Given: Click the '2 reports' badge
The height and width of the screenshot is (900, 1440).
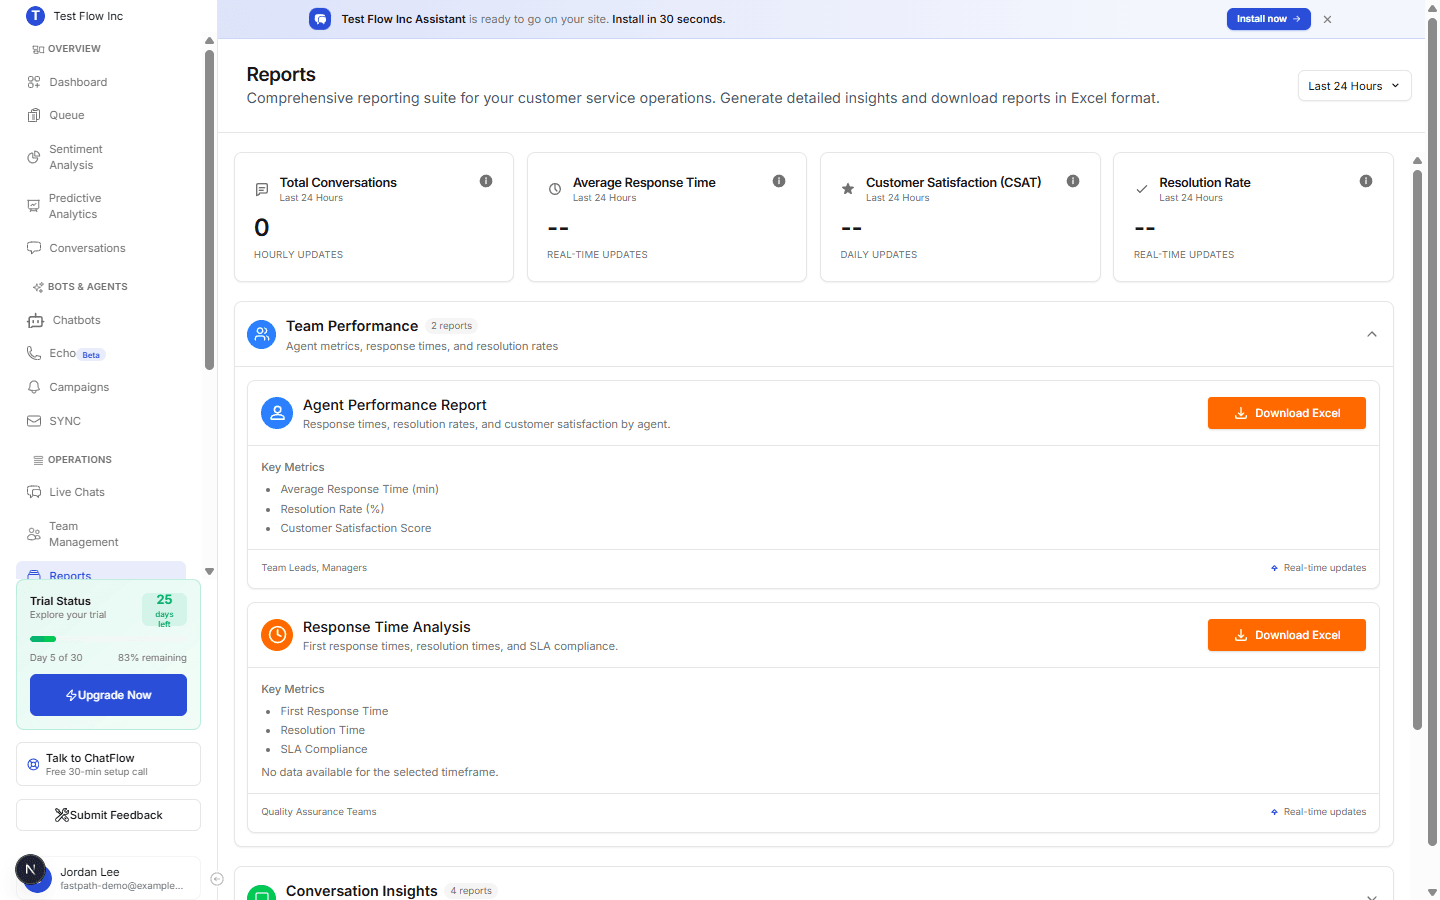Looking at the screenshot, I should (x=451, y=326).
